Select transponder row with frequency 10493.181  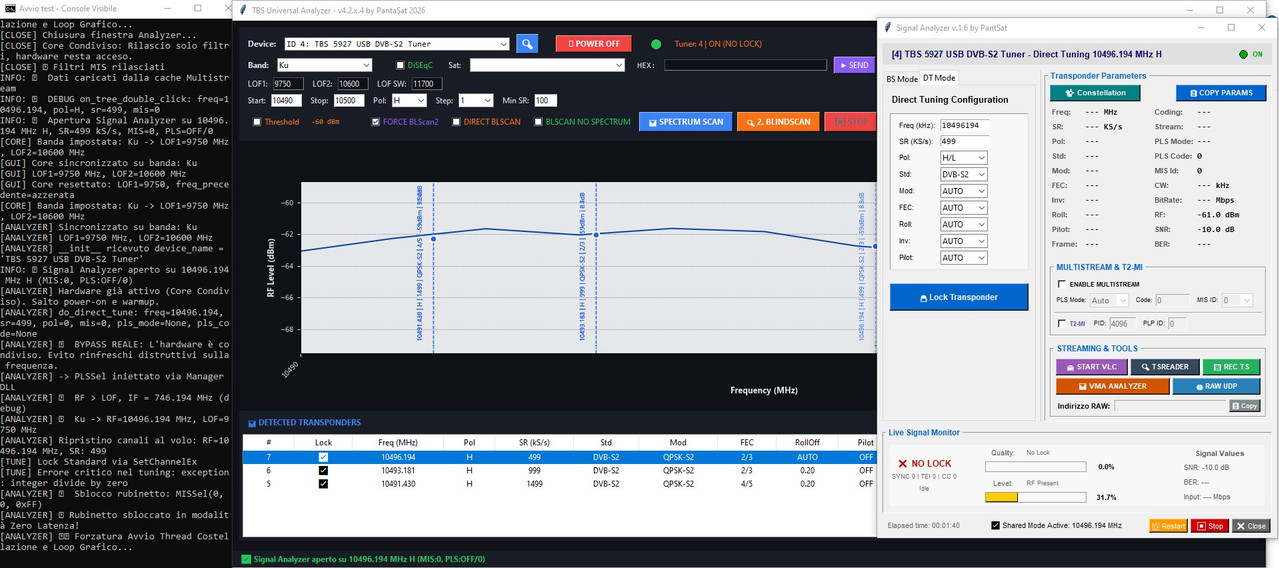pyautogui.click(x=558, y=470)
